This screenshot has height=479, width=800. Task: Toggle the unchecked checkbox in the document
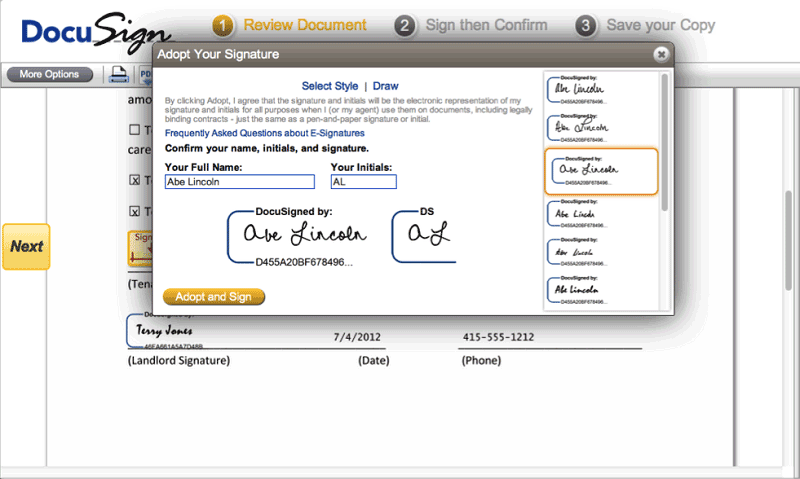(x=134, y=130)
